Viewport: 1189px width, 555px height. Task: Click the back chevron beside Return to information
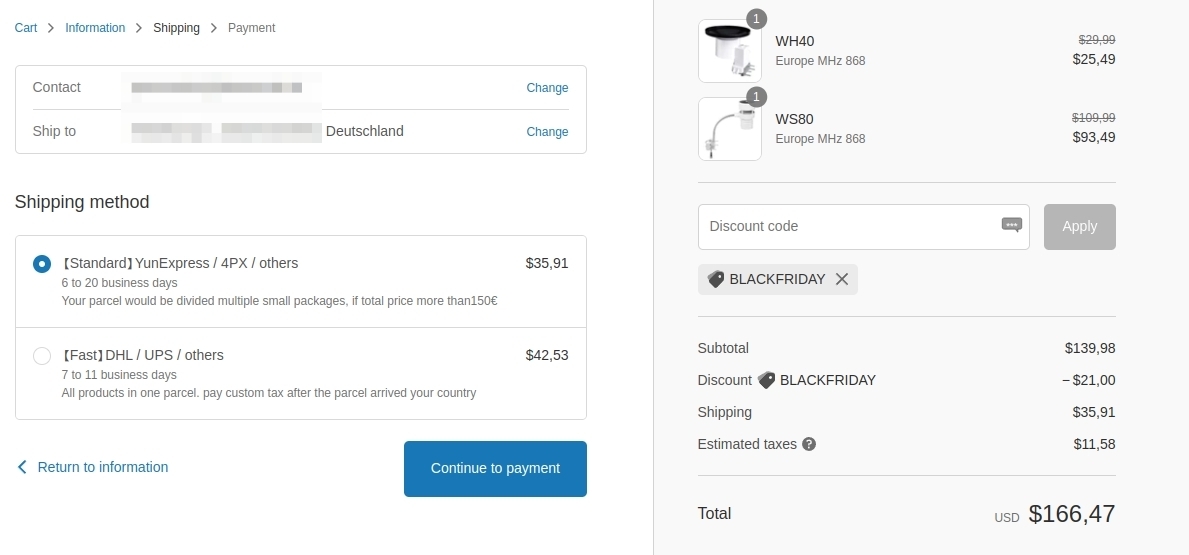tap(22, 467)
